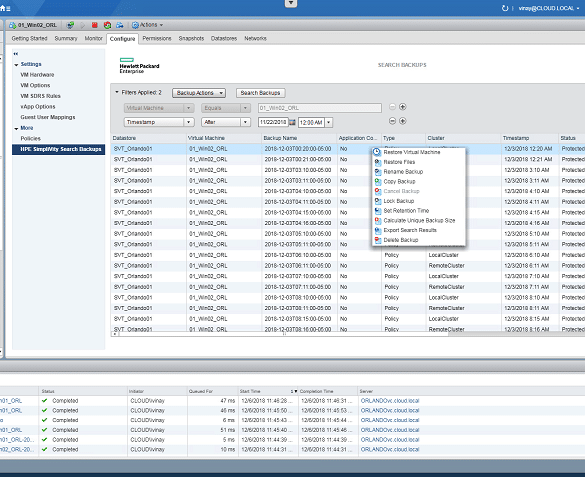Open the After operator dropdown

[245, 122]
